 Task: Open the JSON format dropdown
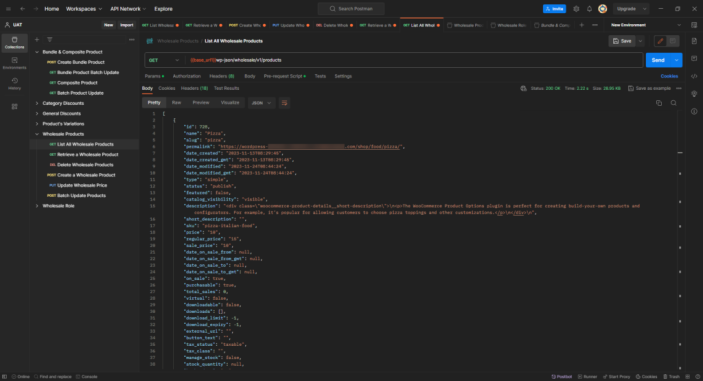(x=261, y=103)
